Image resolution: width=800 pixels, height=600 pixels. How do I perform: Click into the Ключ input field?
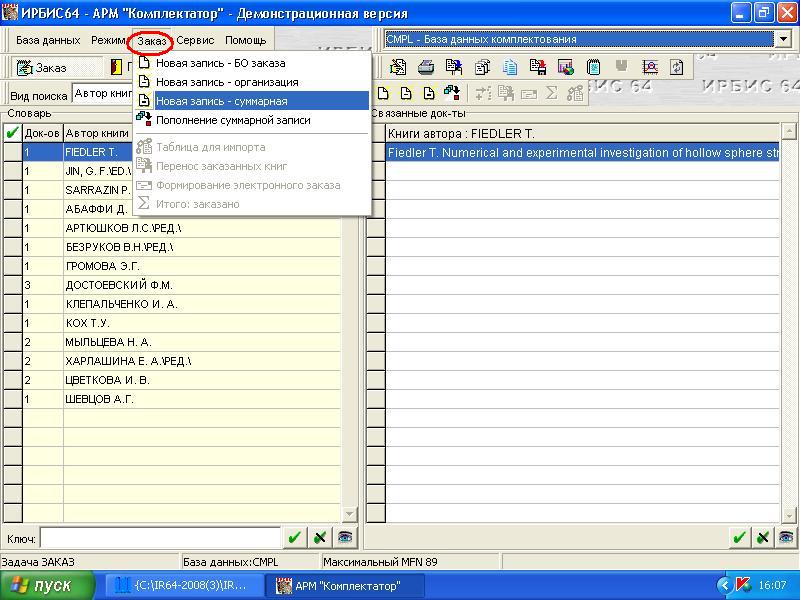[160, 538]
